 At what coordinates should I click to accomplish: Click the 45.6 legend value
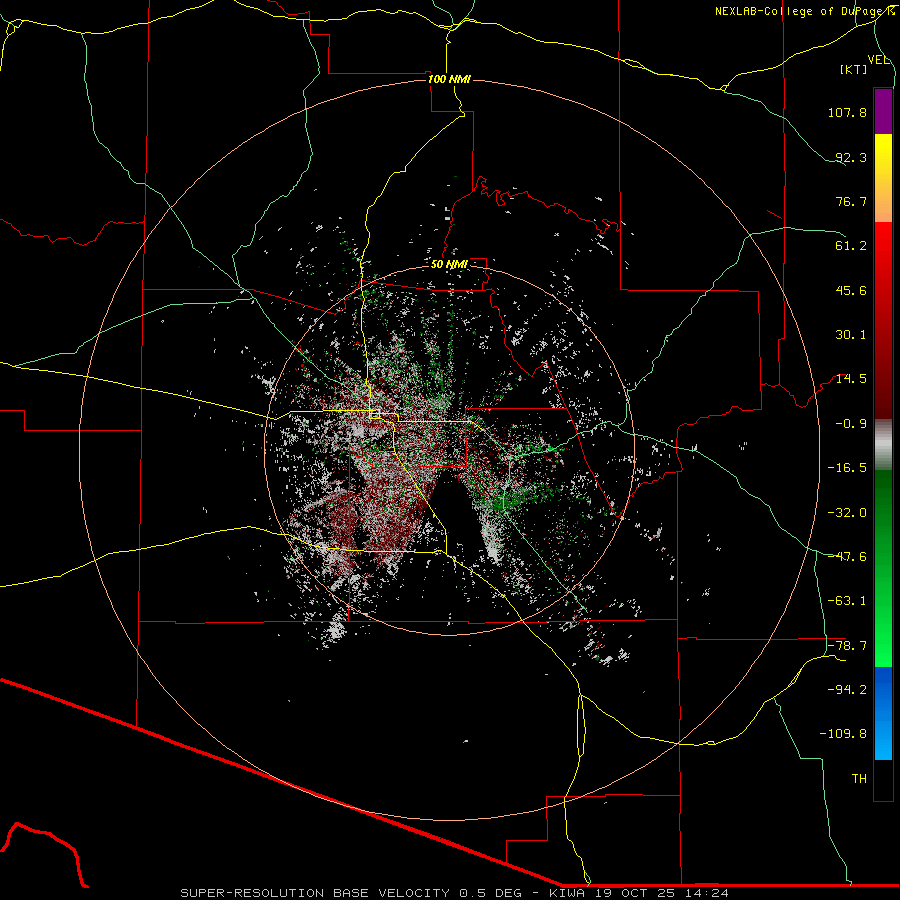pyautogui.click(x=851, y=290)
